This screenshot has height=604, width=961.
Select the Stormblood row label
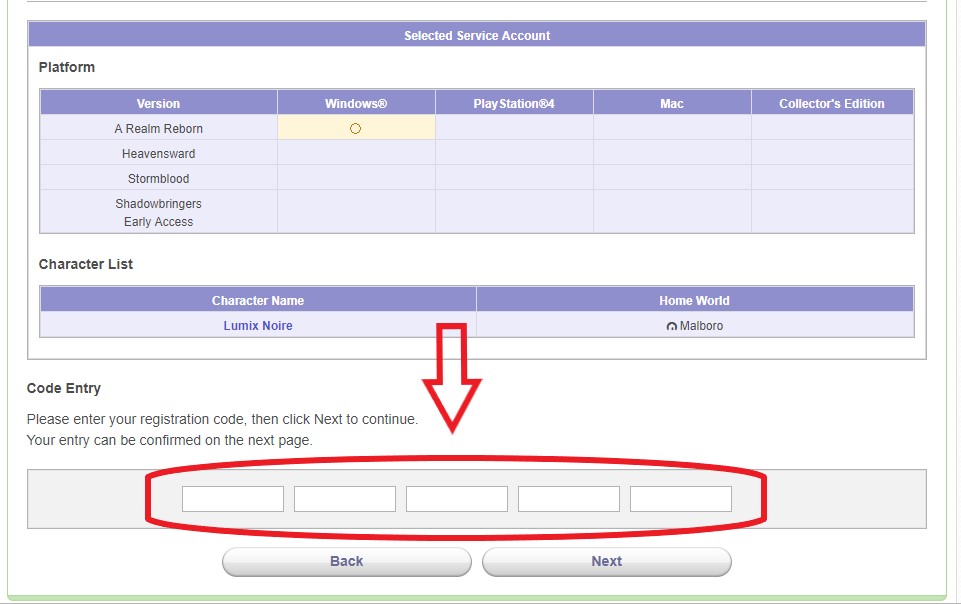(x=158, y=179)
